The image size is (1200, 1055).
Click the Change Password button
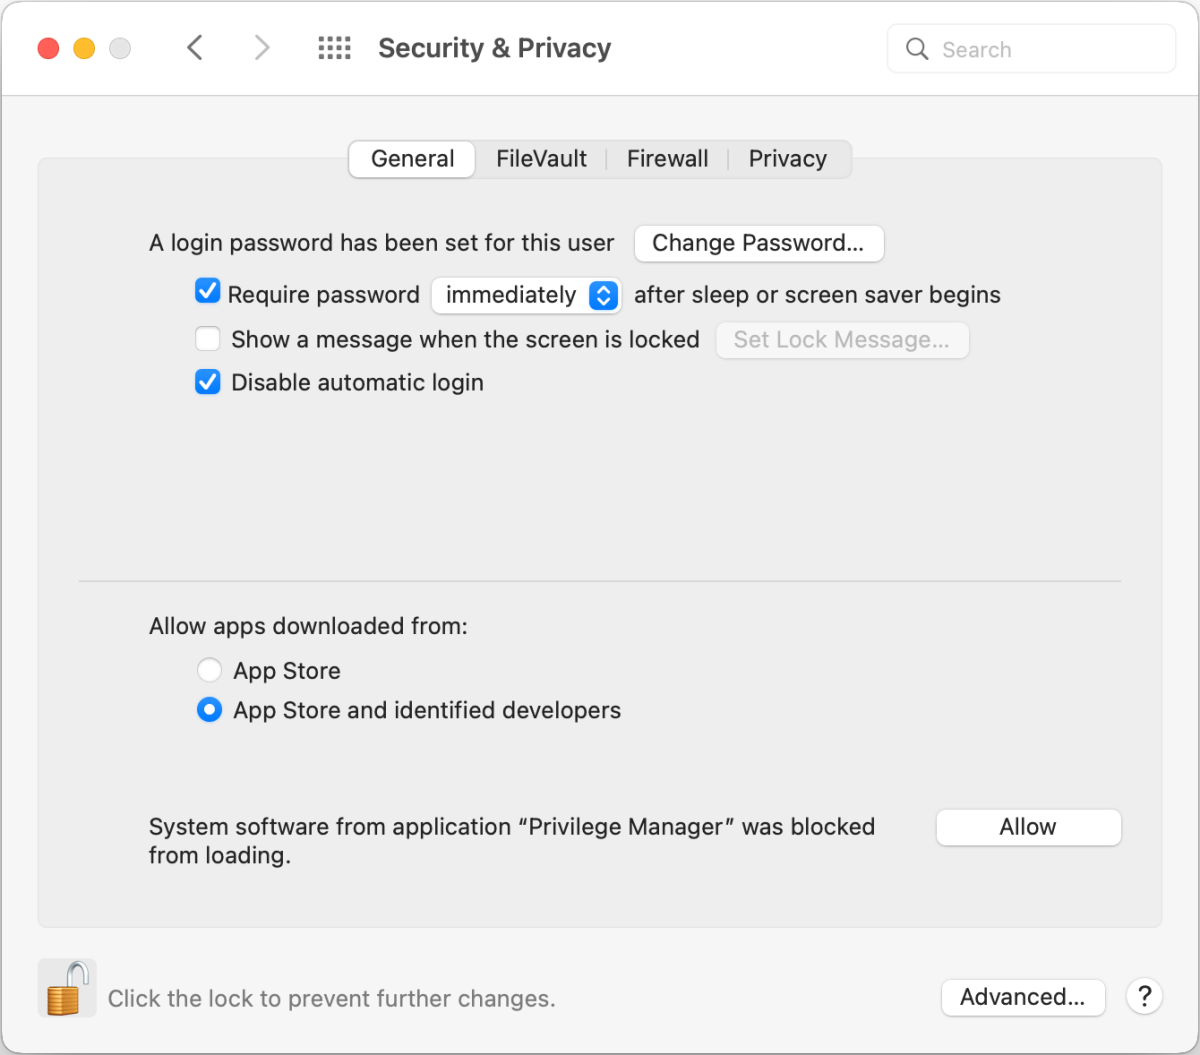click(x=758, y=243)
